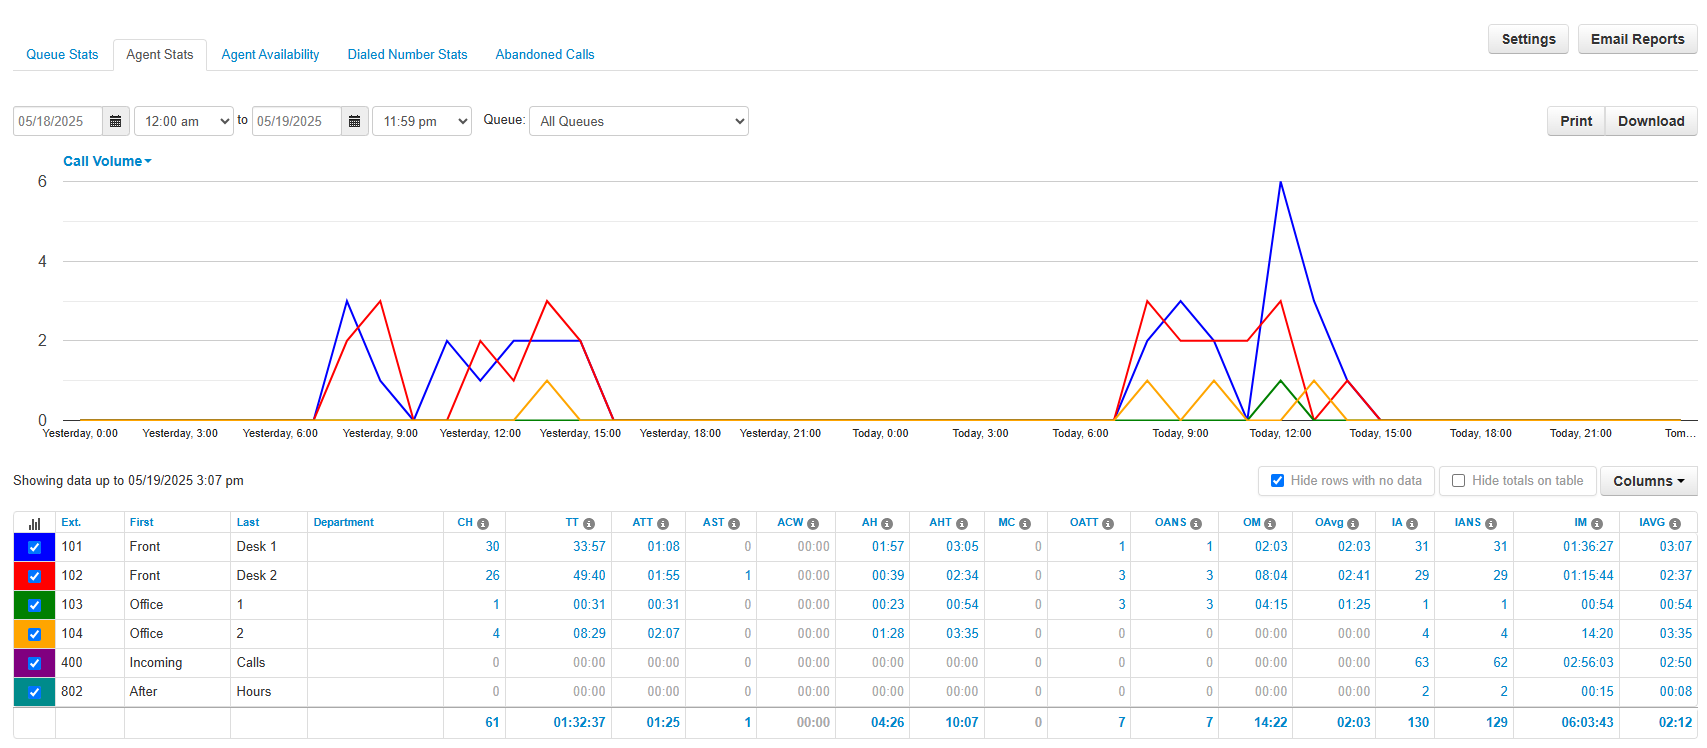The width and height of the screenshot is (1707, 748).
Task: Click the orange swatch for extension 104
Action: tap(35, 634)
